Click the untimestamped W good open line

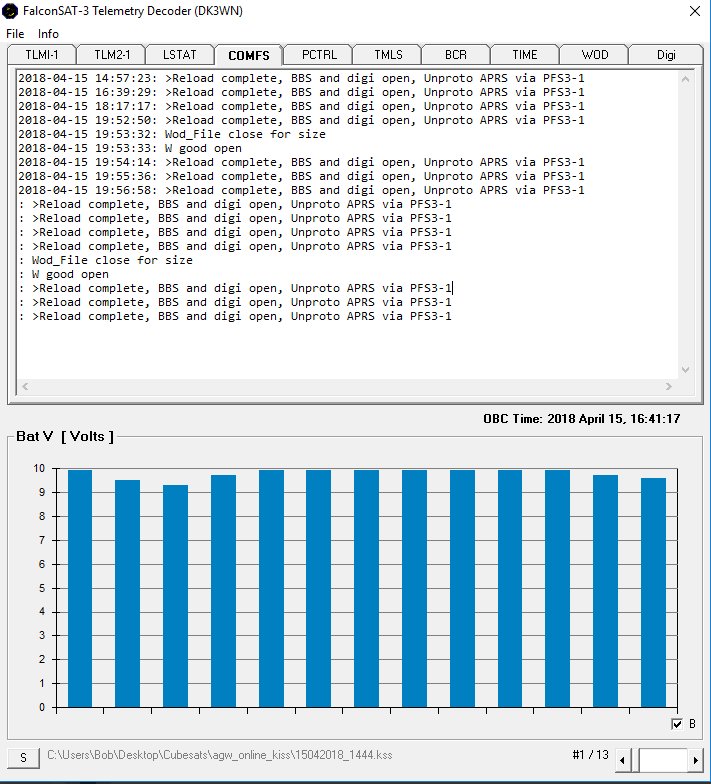[x=64, y=274]
